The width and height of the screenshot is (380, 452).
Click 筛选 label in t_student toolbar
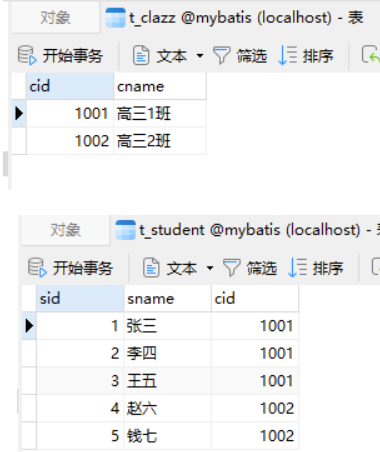click(x=262, y=268)
